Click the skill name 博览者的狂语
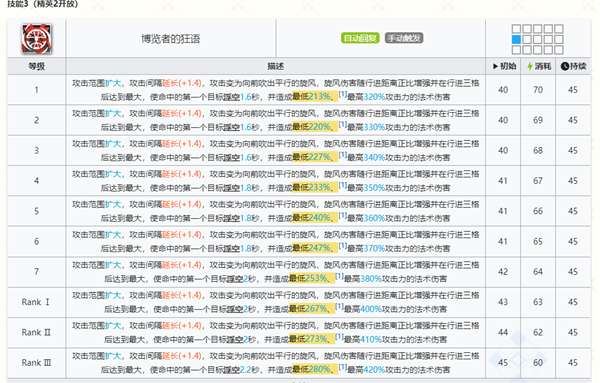 click(171, 39)
